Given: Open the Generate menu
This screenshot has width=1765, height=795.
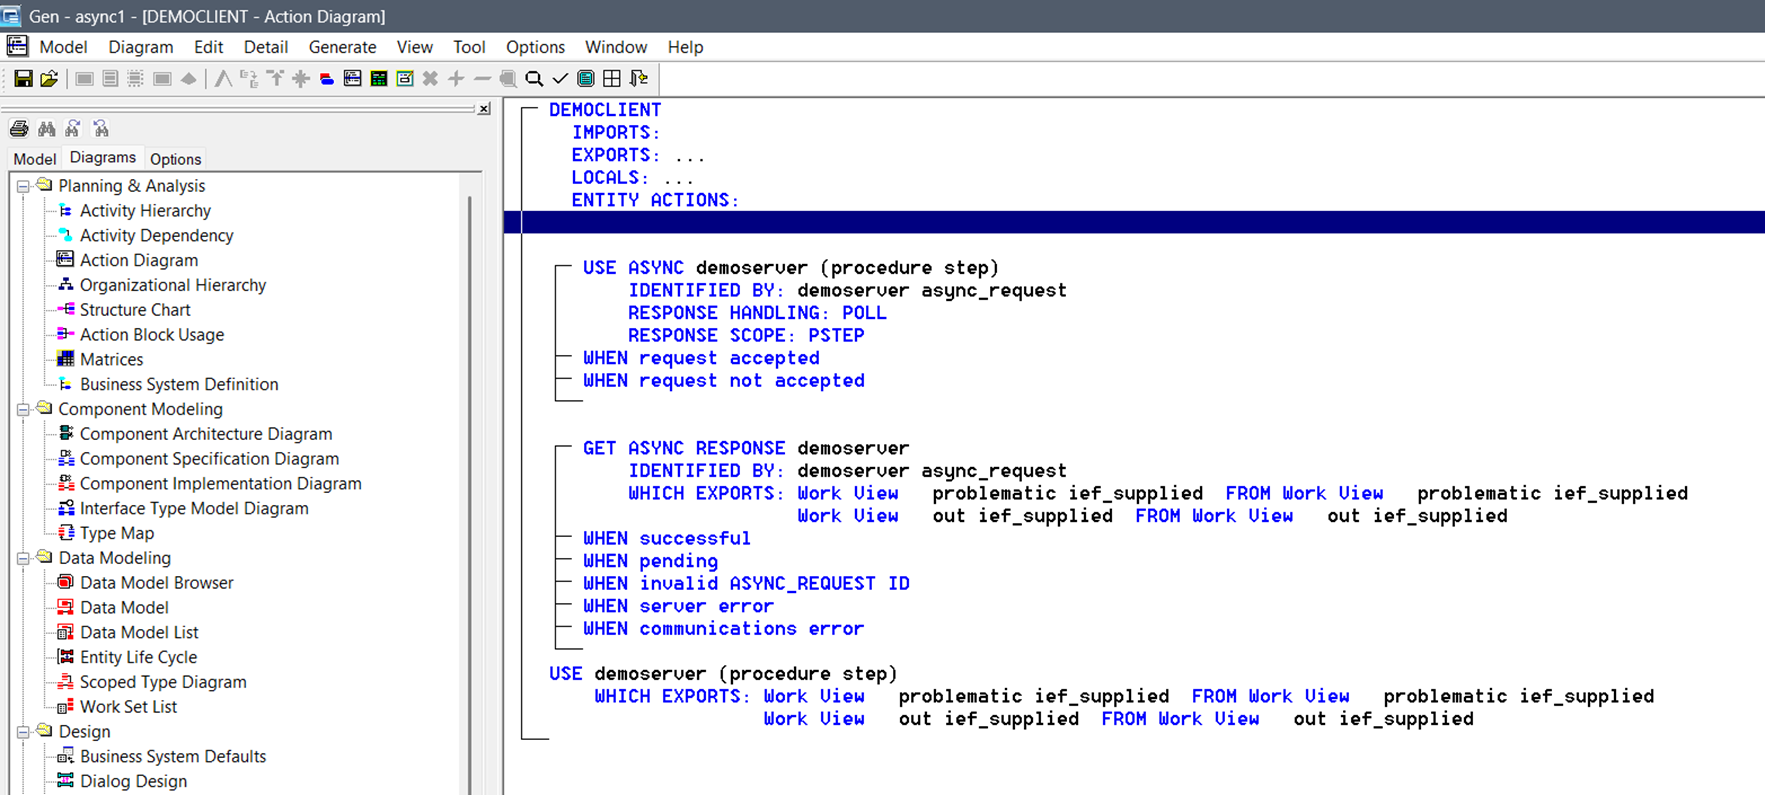Looking at the screenshot, I should tap(342, 47).
